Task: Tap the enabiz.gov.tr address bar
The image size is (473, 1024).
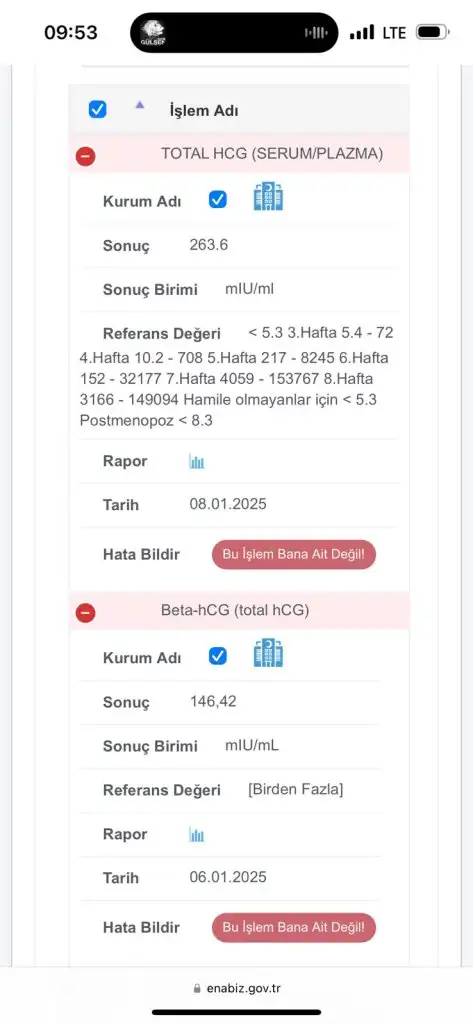Action: point(236,989)
